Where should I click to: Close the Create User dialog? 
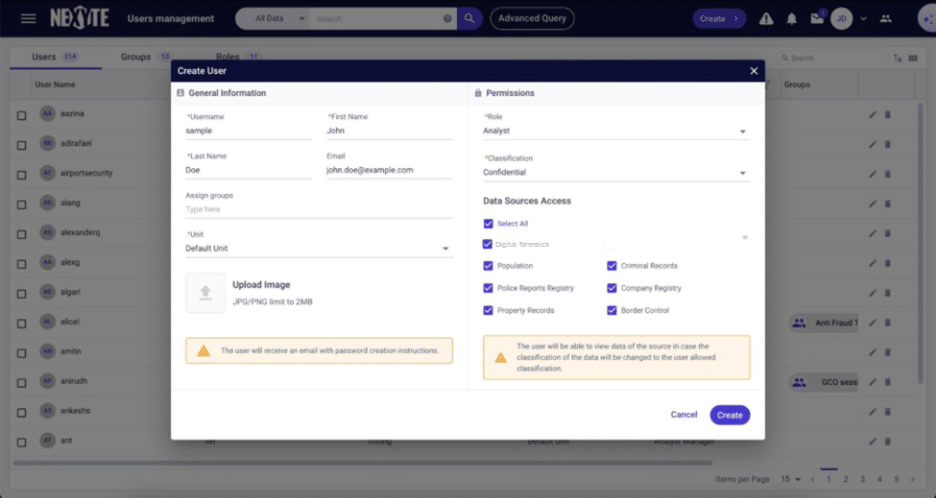(x=754, y=71)
